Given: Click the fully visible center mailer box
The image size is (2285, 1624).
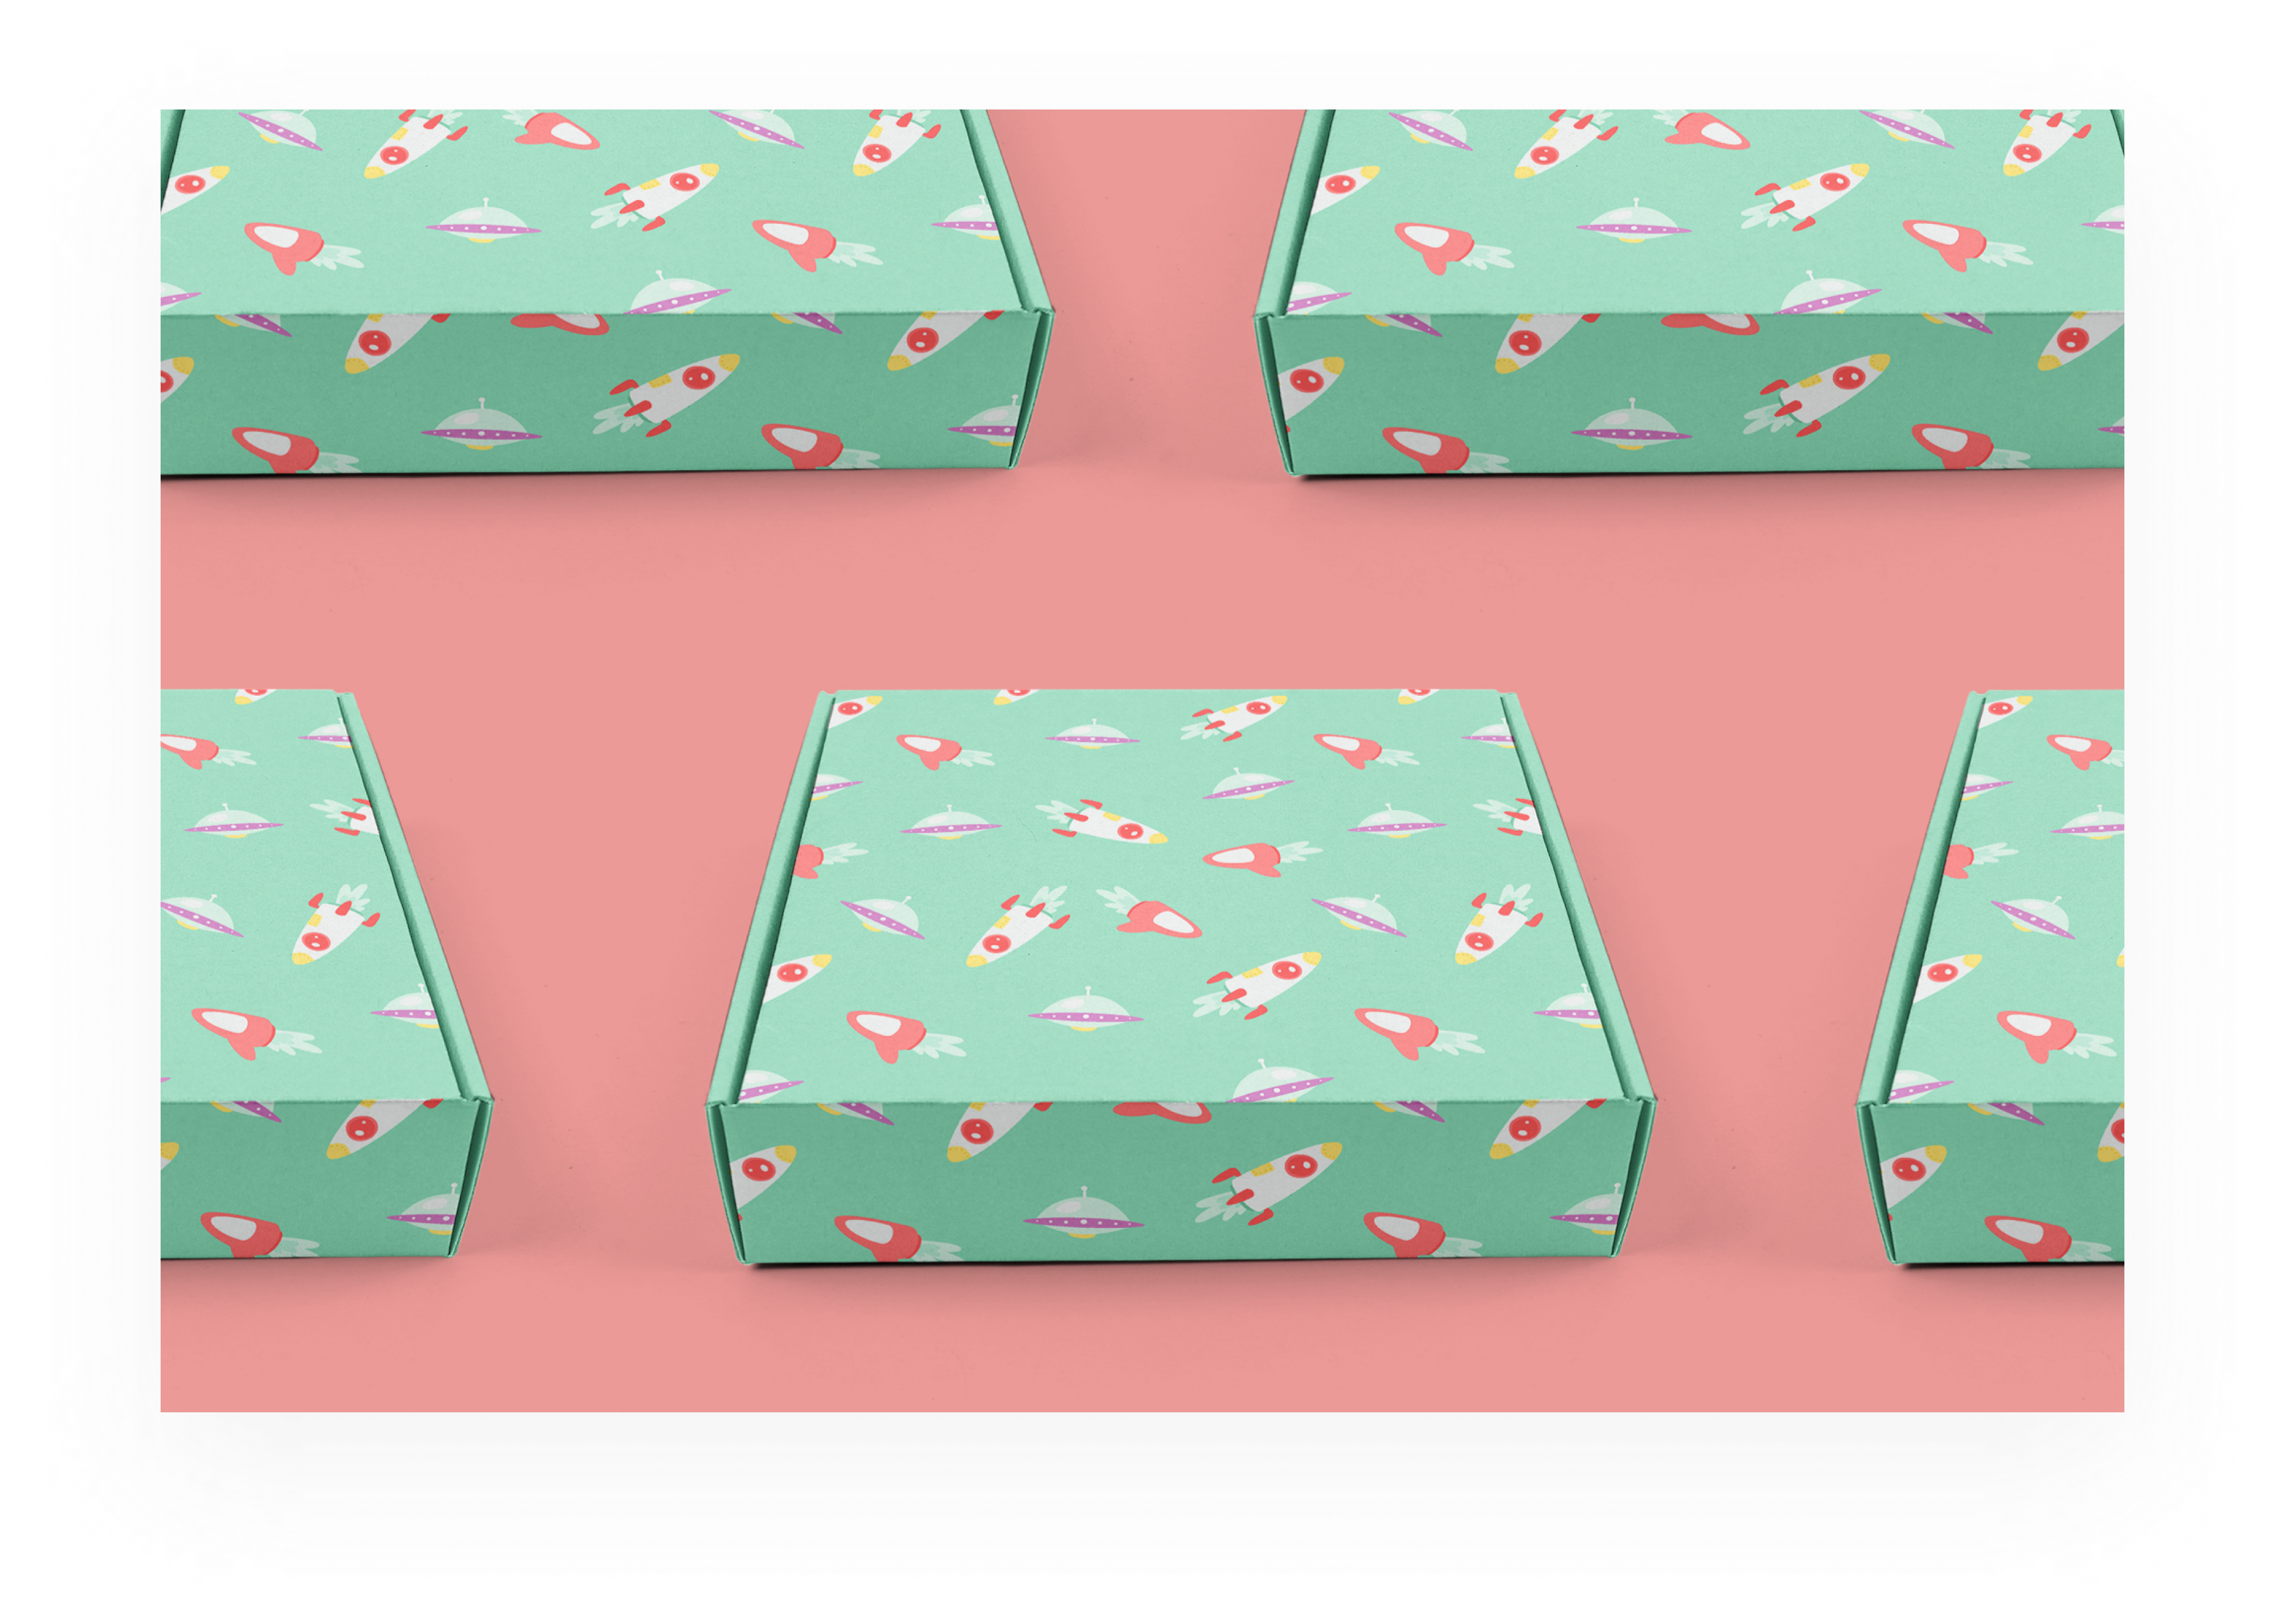Looking at the screenshot, I should pos(1180,977).
